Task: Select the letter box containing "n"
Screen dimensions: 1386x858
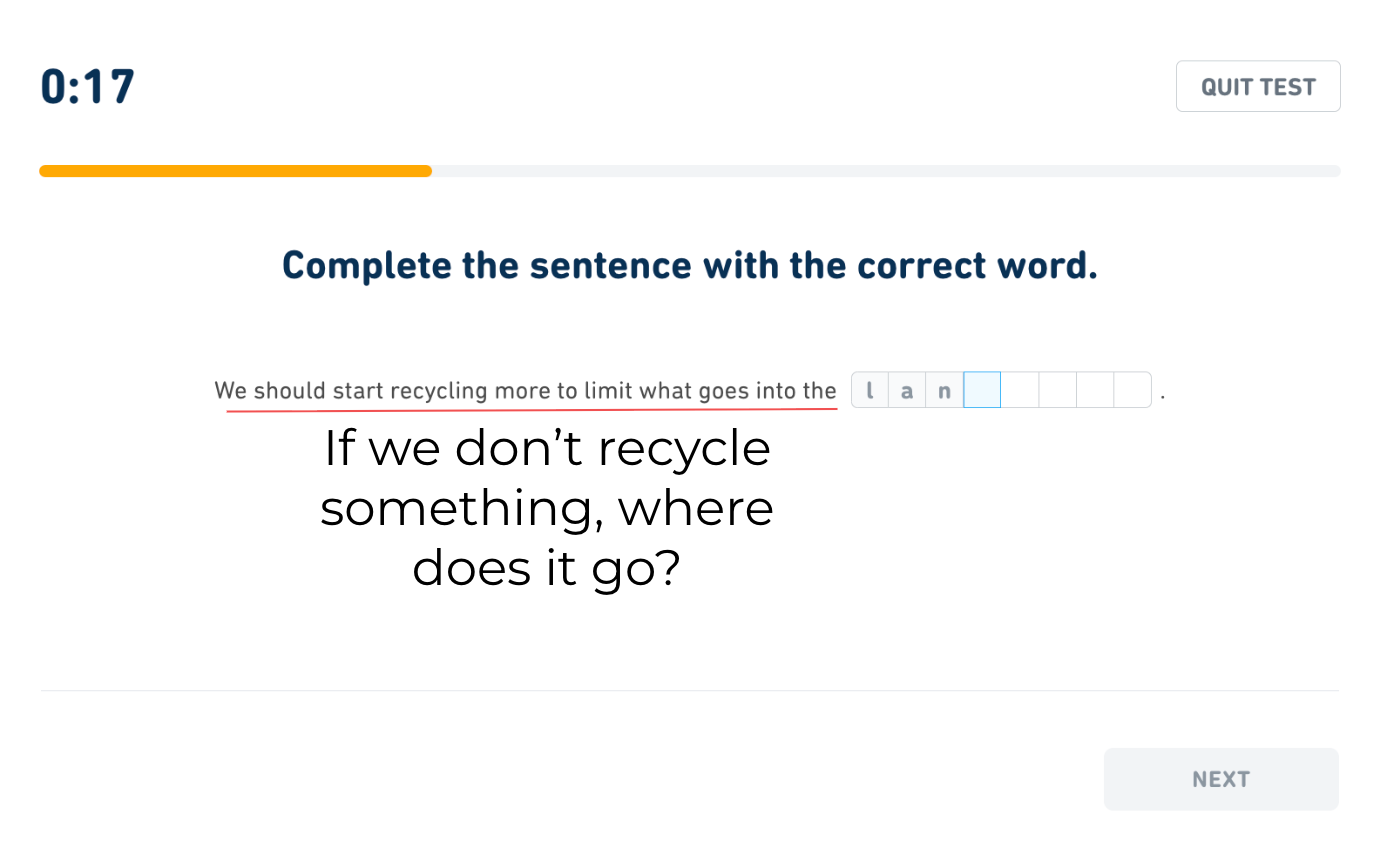Action: pyautogui.click(x=944, y=390)
